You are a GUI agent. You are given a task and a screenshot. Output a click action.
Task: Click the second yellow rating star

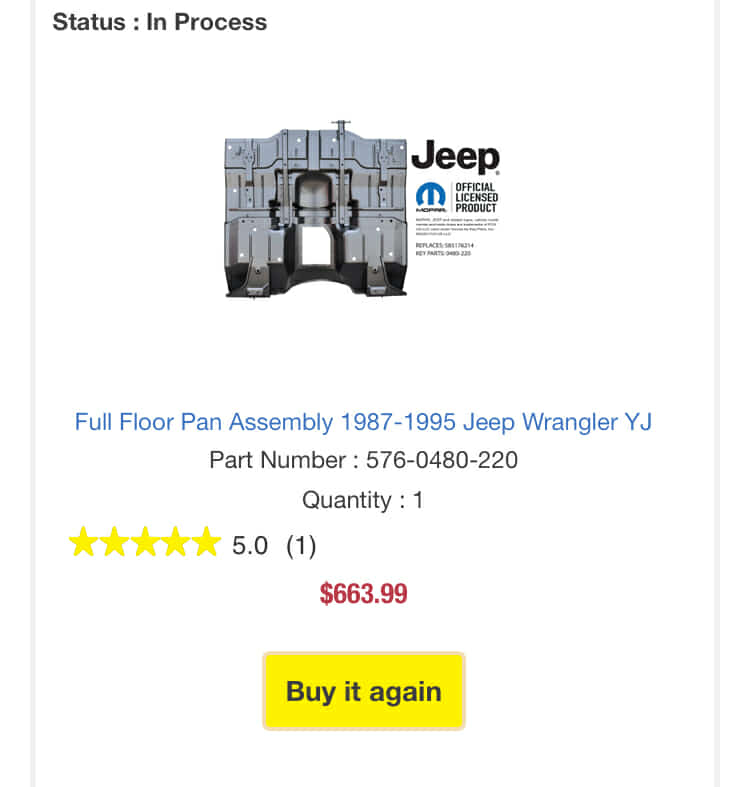[x=114, y=543]
